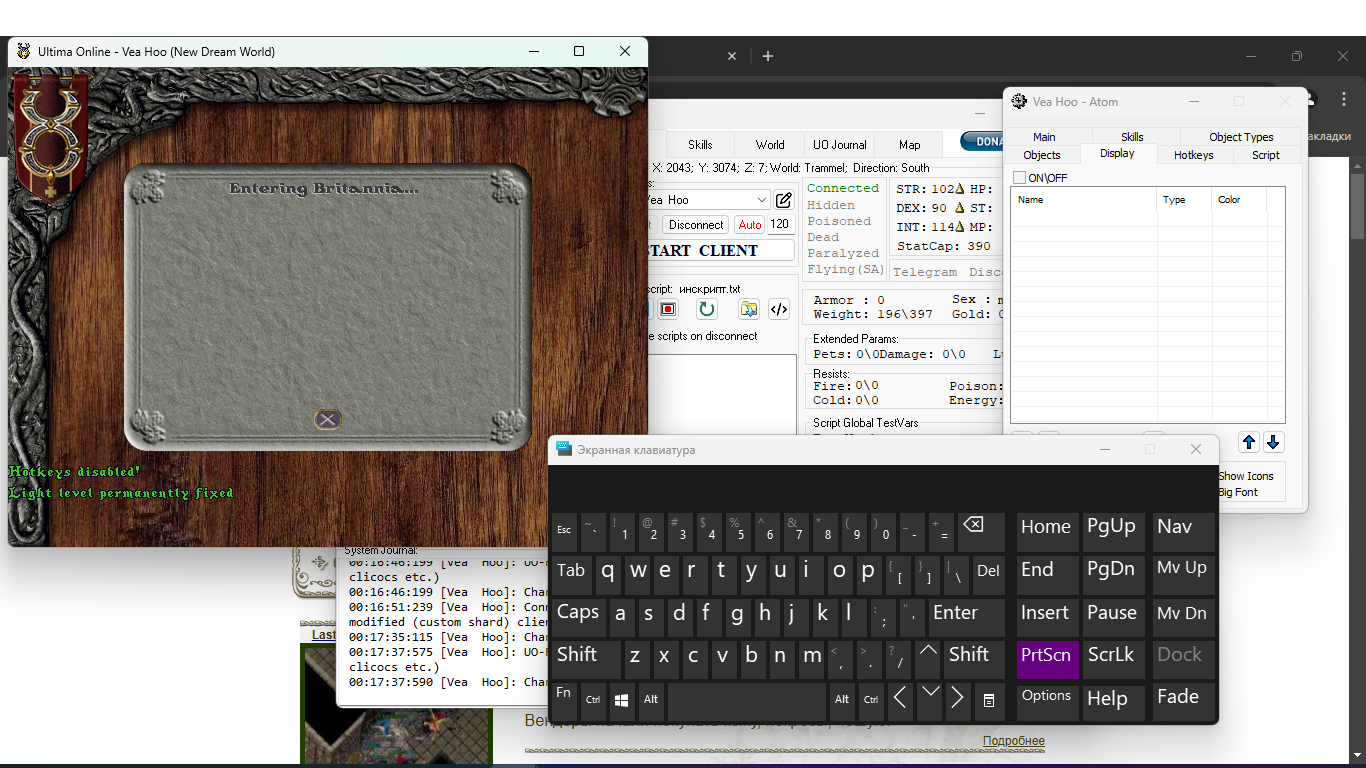
Task: Open the code editor </> icon
Action: click(x=779, y=310)
